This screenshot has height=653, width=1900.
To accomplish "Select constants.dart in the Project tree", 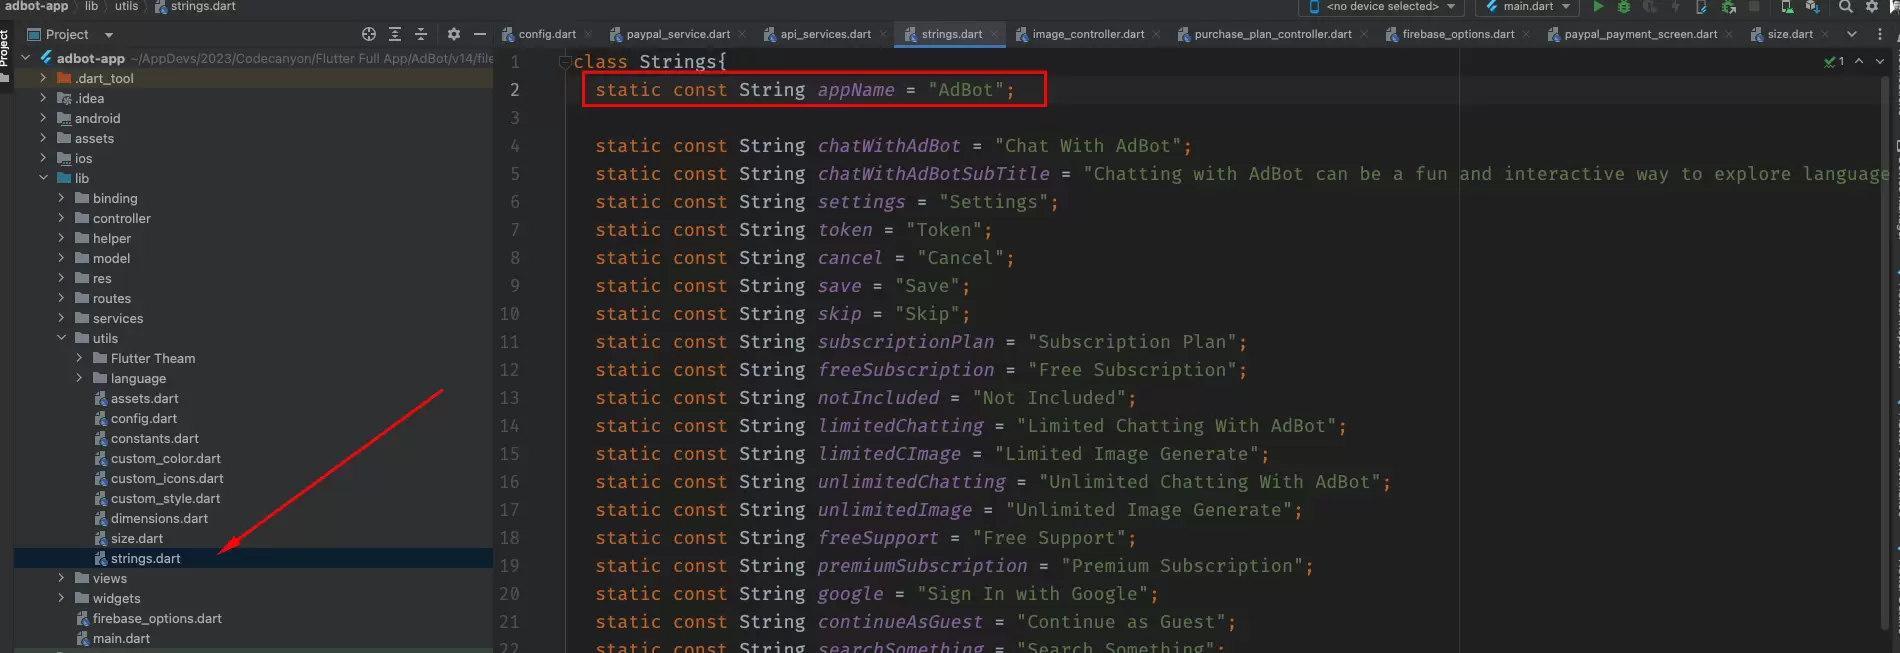I will point(155,438).
